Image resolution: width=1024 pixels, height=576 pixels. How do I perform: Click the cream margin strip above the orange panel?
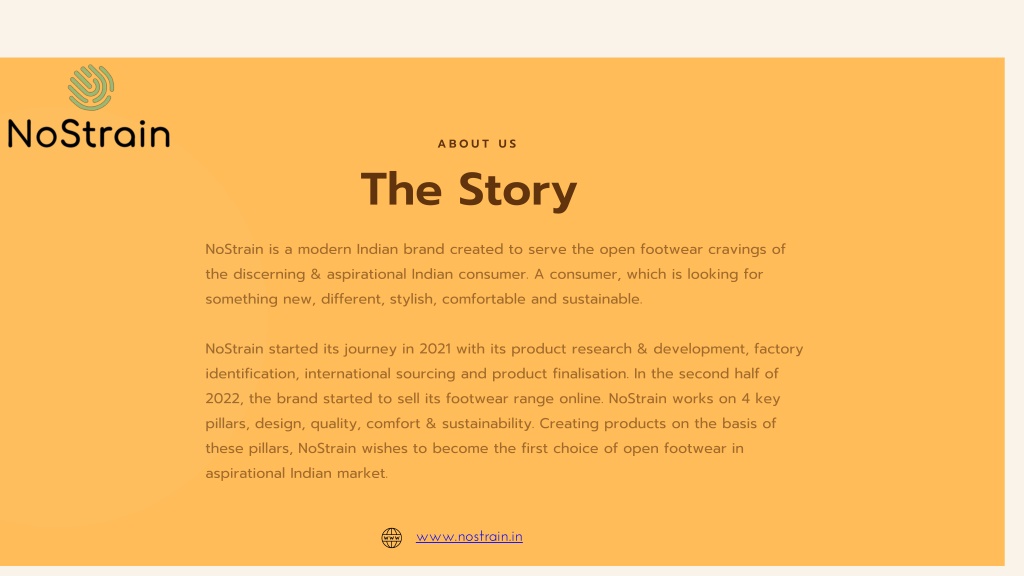512,28
